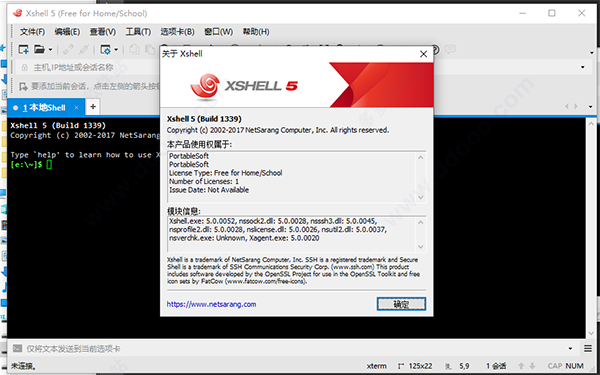The height and width of the screenshot is (375, 600).
Task: Click the chat bubble icon in toolbar
Action: (450, 49)
